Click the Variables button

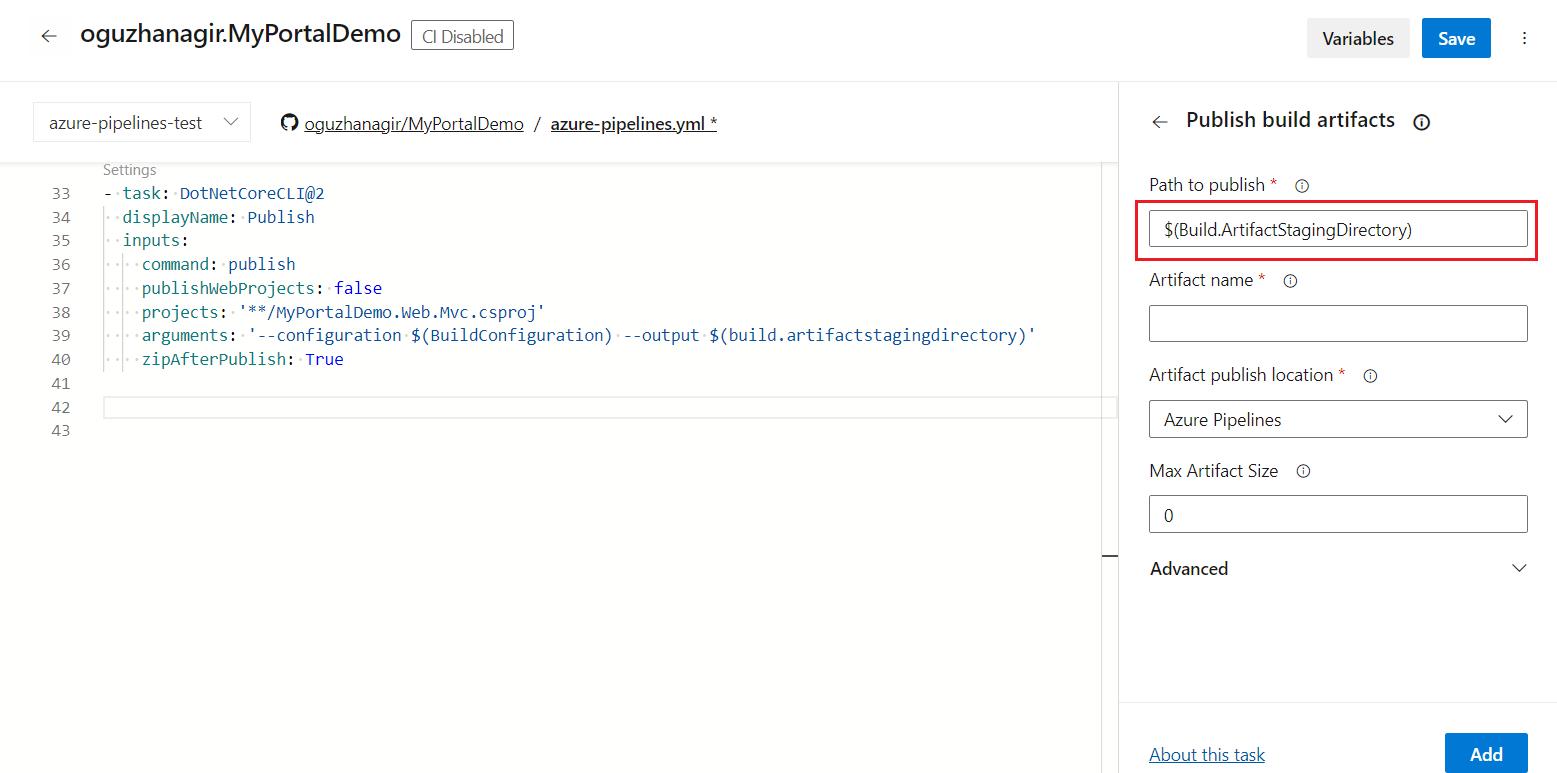[1357, 38]
